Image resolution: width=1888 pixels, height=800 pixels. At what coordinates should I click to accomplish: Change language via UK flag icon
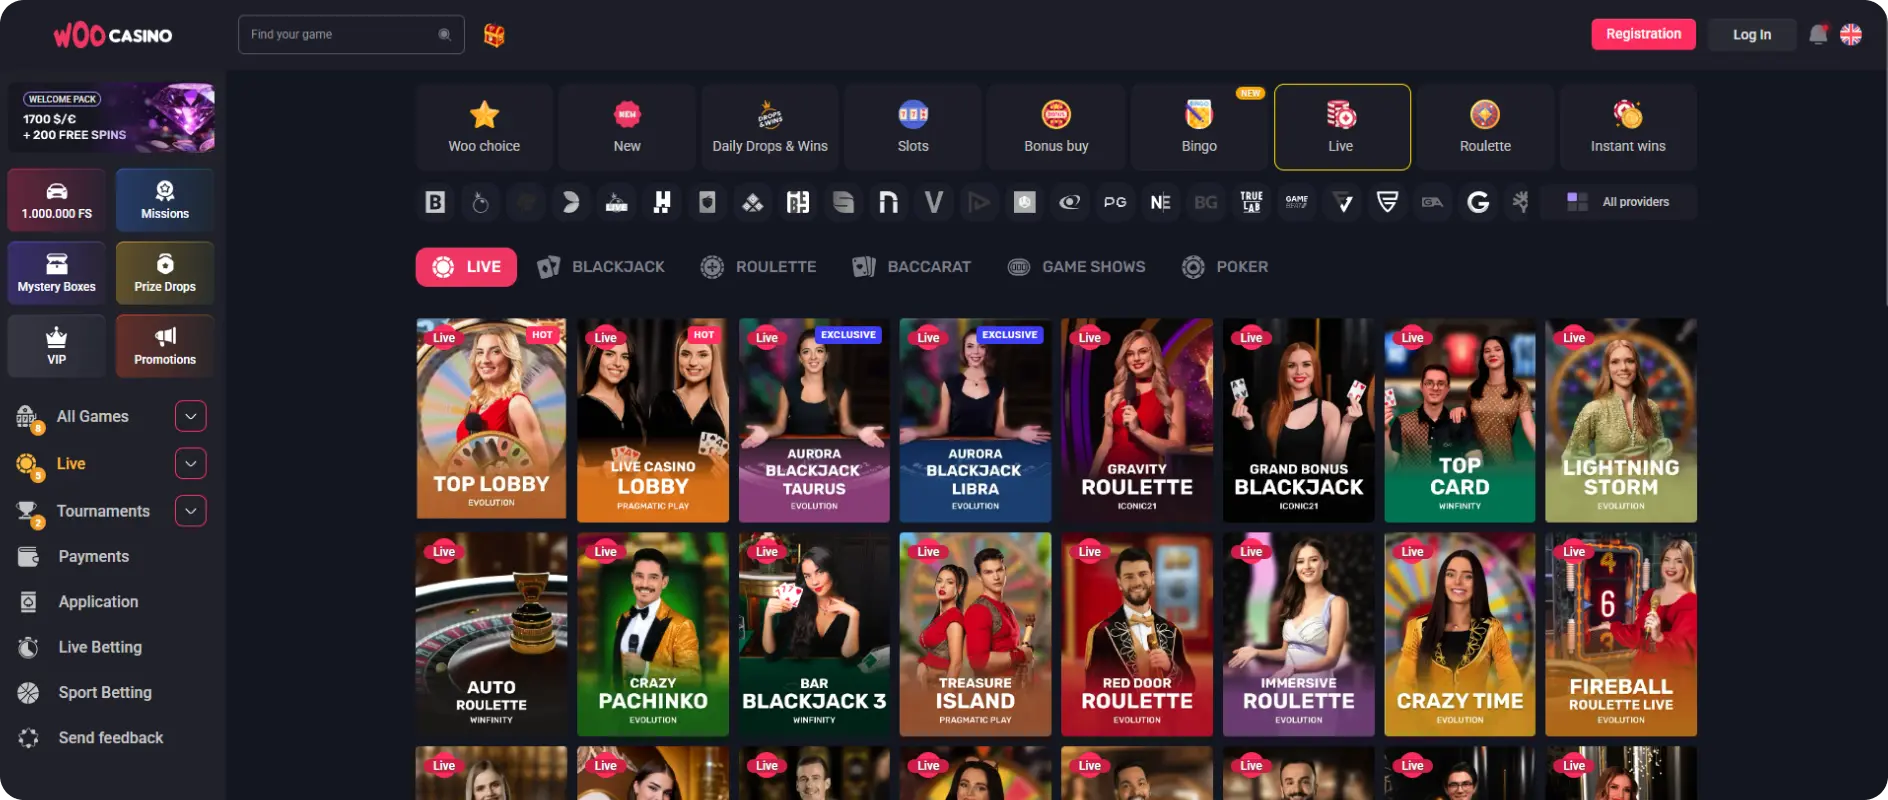1851,34
